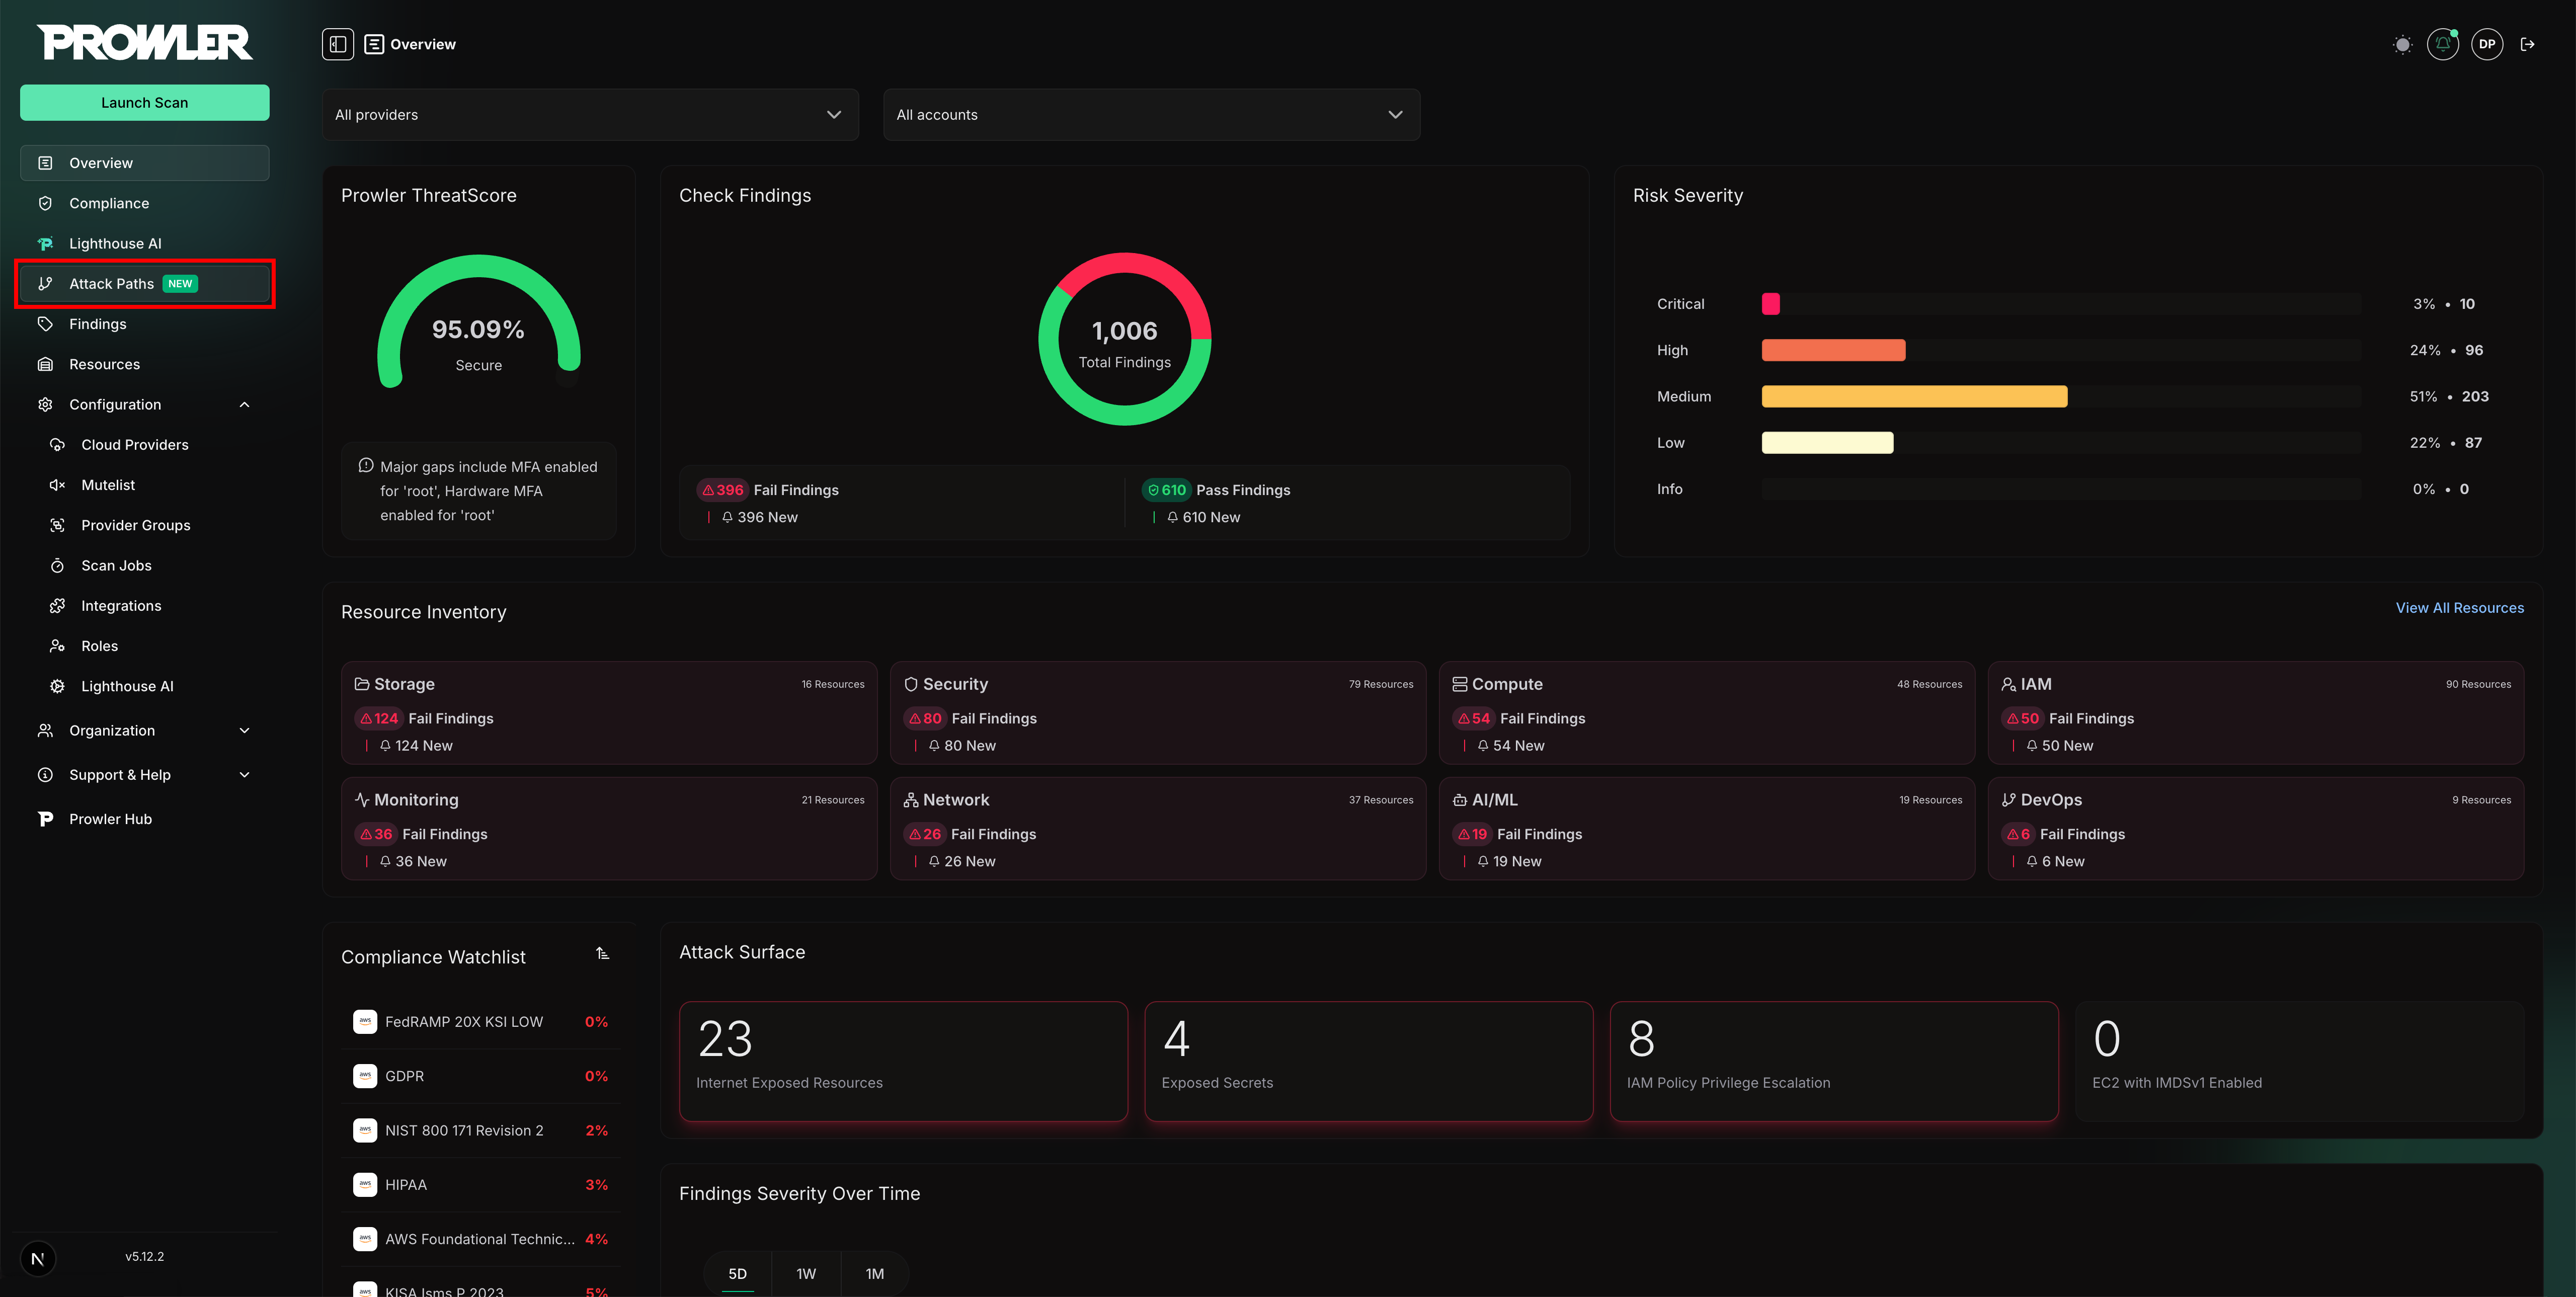Image resolution: width=2576 pixels, height=1297 pixels.
Task: Select the 1W time range tab
Action: (x=805, y=1273)
